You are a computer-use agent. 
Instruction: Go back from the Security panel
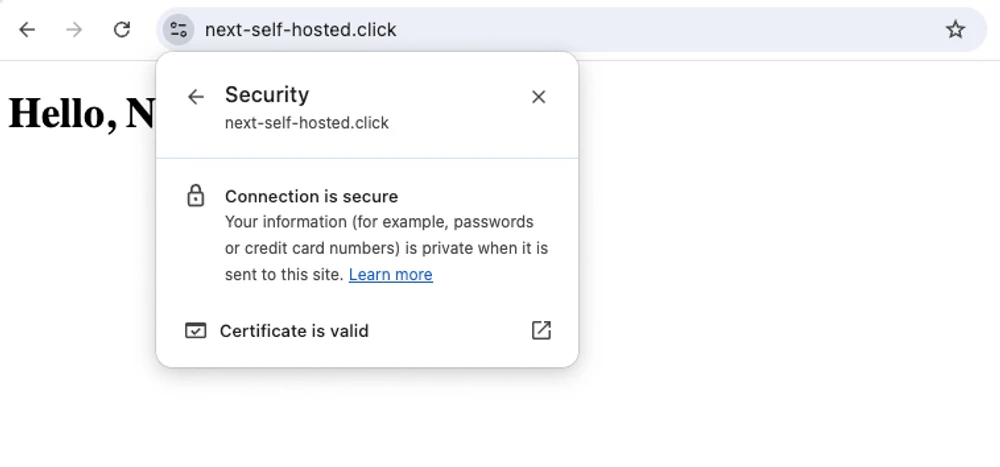click(x=196, y=96)
